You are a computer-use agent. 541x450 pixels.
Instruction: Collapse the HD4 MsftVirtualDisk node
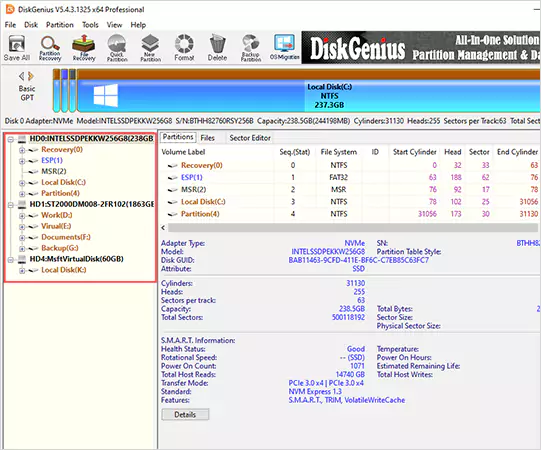pos(11,260)
